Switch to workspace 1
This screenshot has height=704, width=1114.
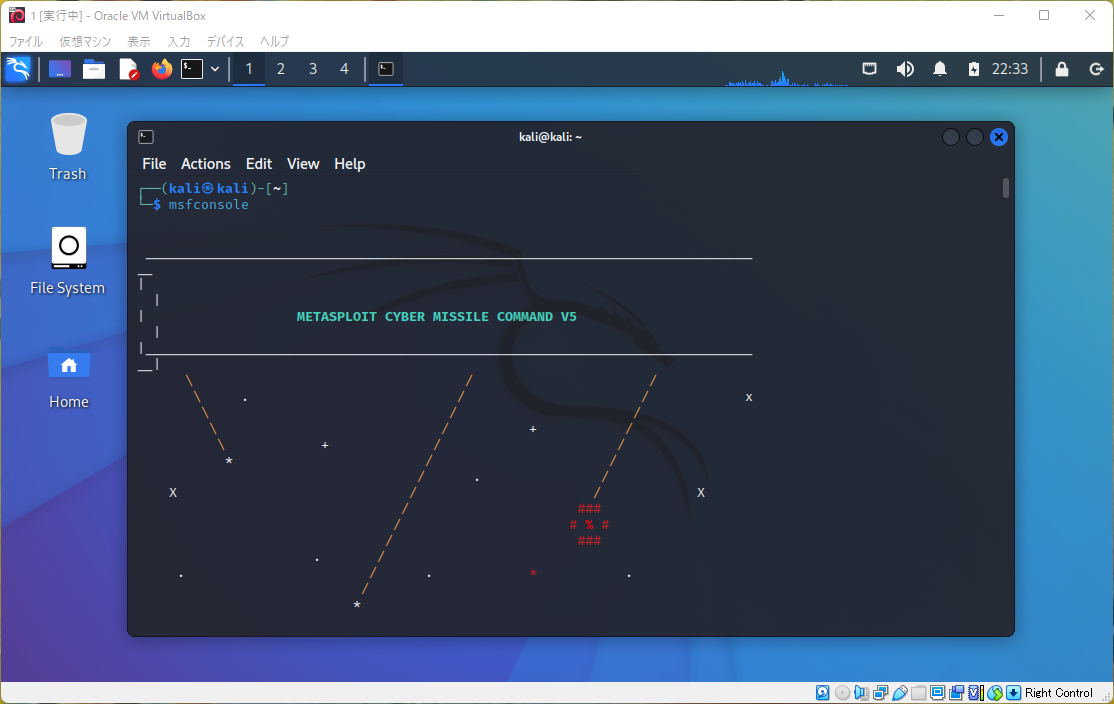pos(249,69)
